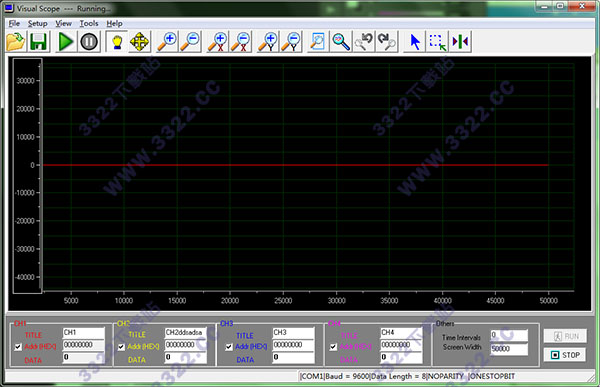Click the CH4 DATA value field
600x387 pixels.
(x=401, y=358)
